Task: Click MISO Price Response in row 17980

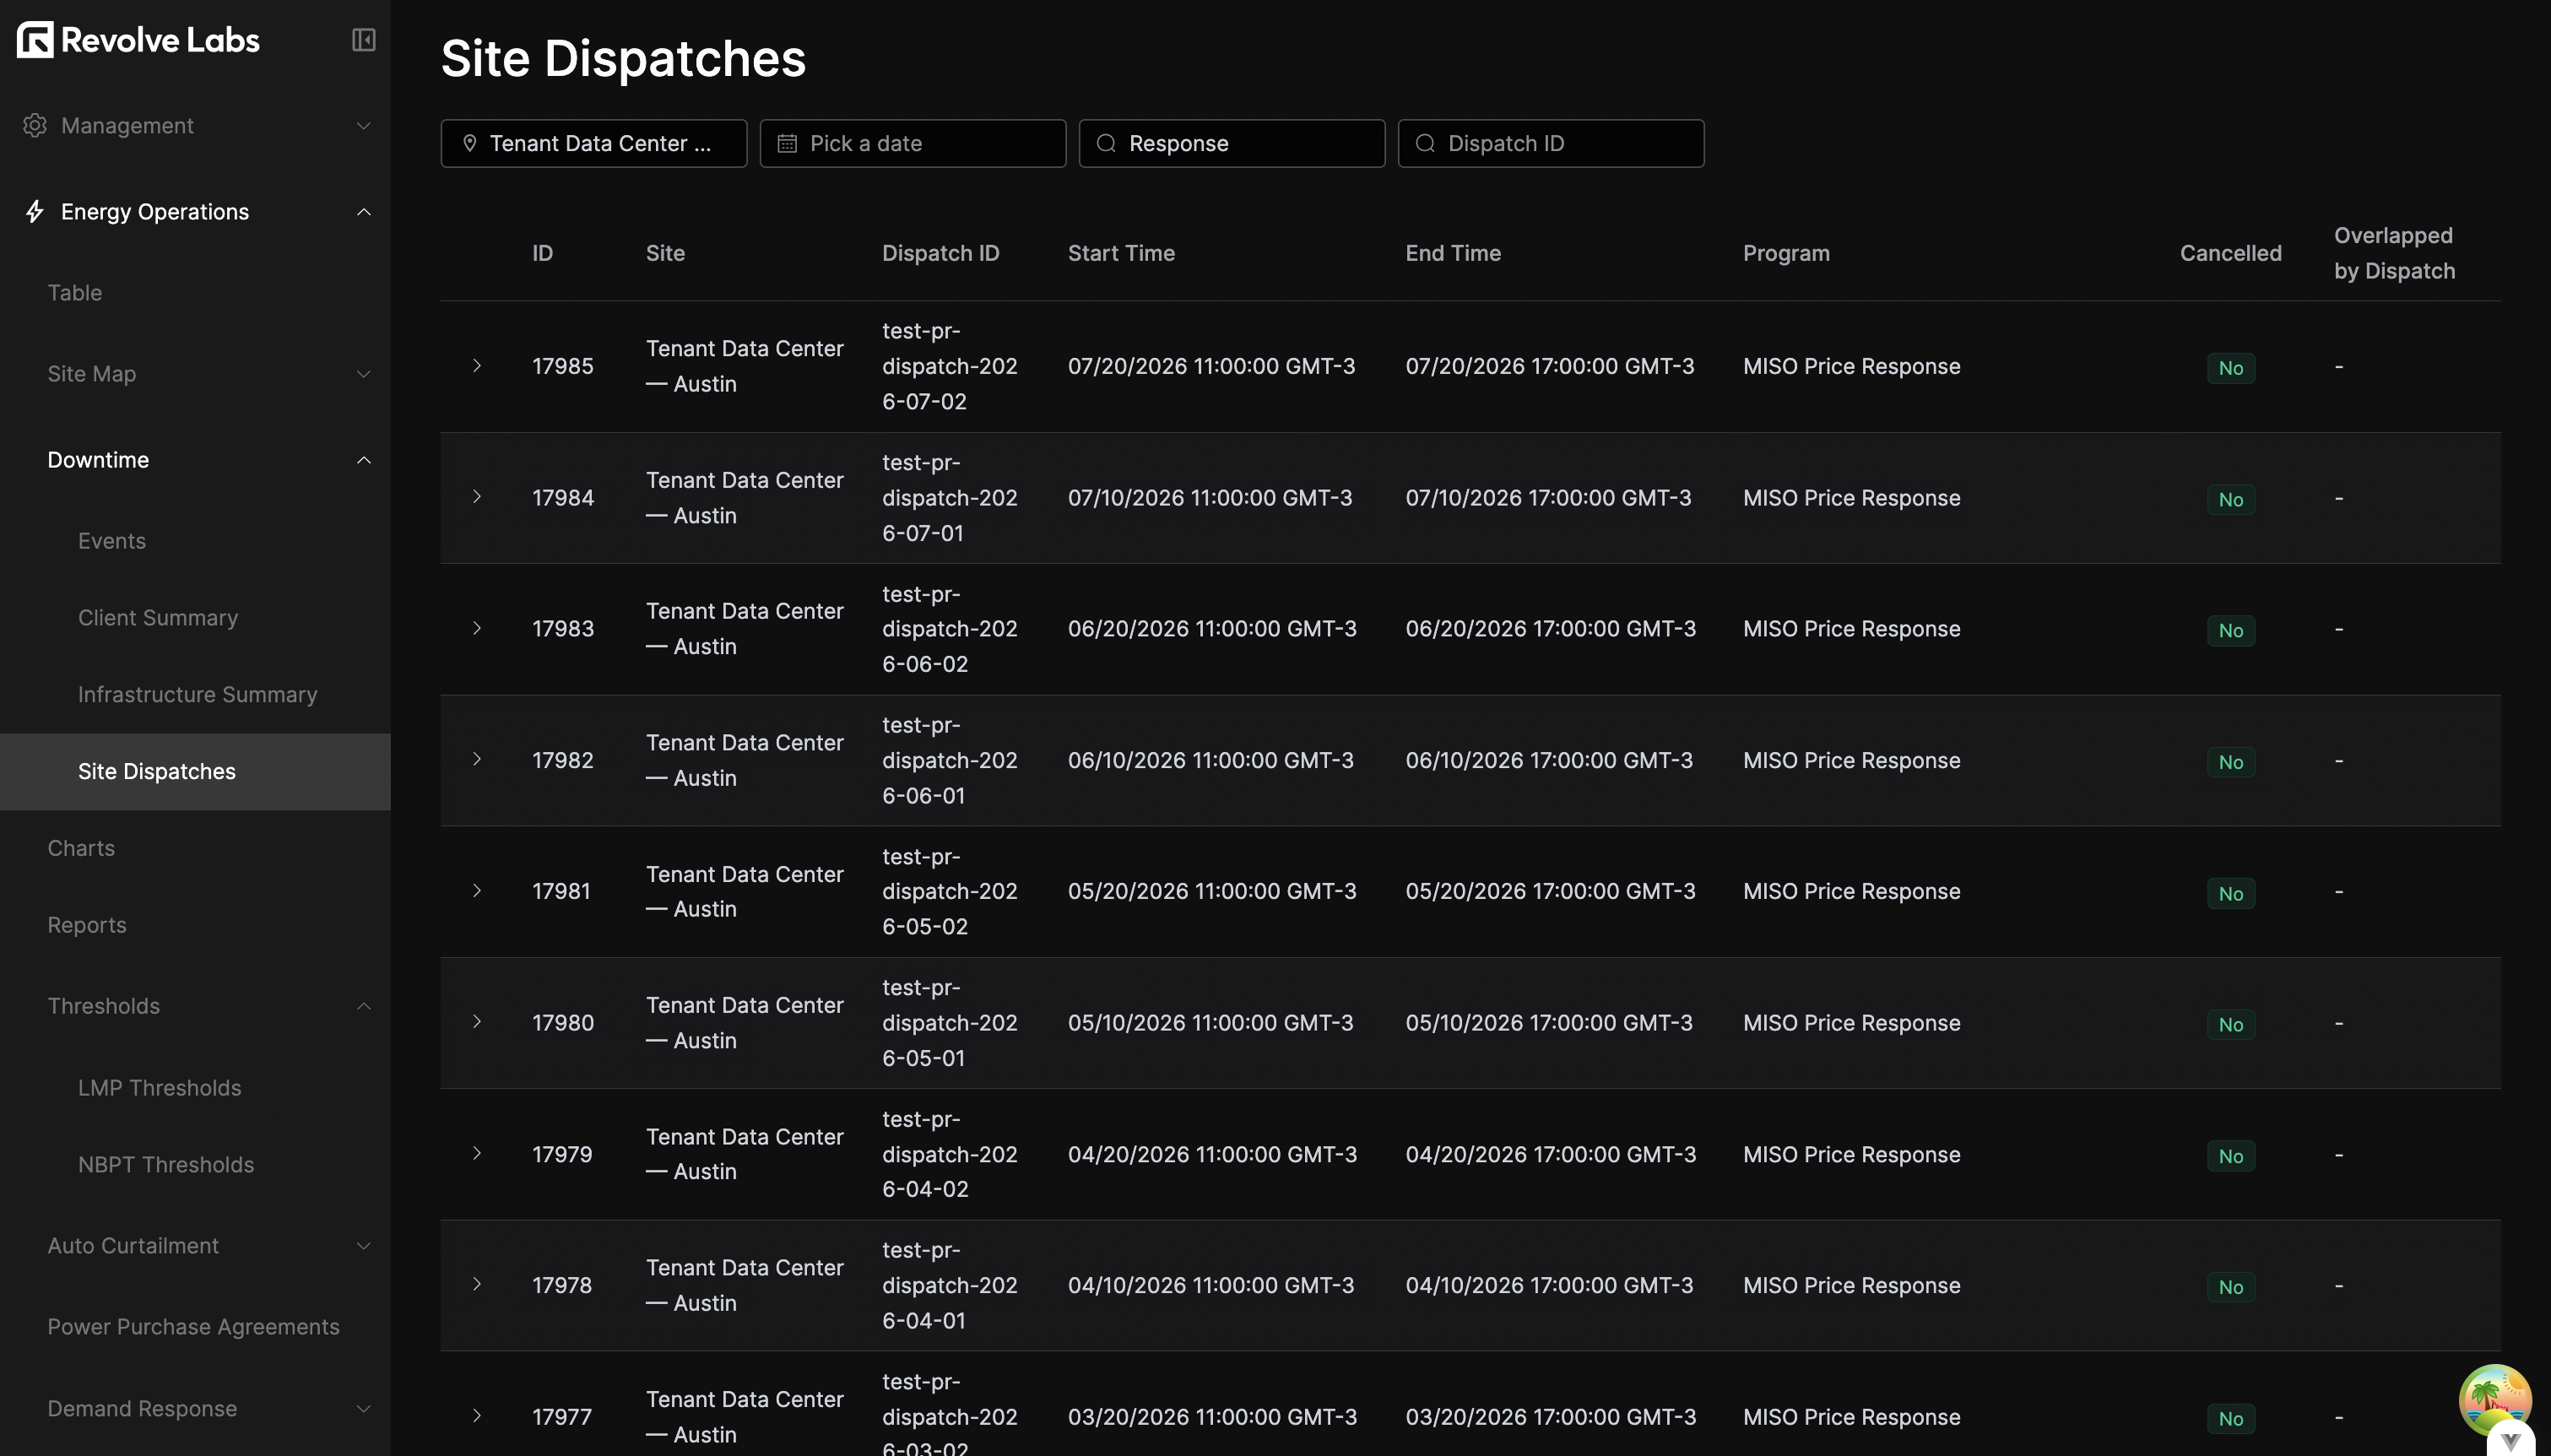Action: click(1851, 1023)
